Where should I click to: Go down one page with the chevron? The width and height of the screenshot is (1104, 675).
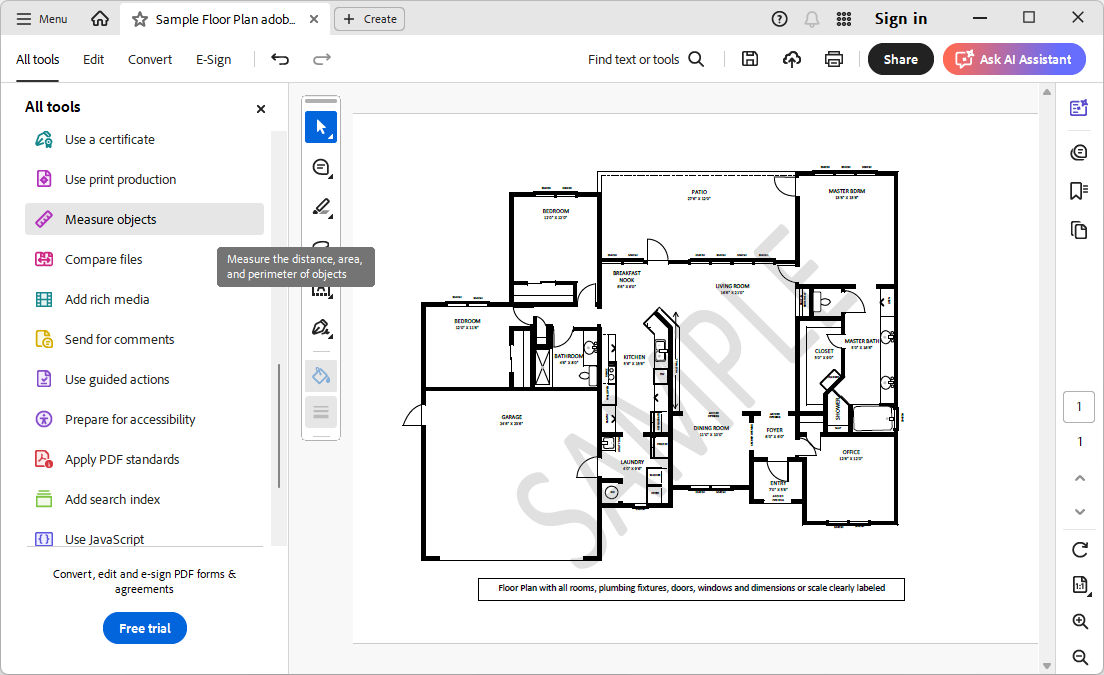tap(1079, 511)
